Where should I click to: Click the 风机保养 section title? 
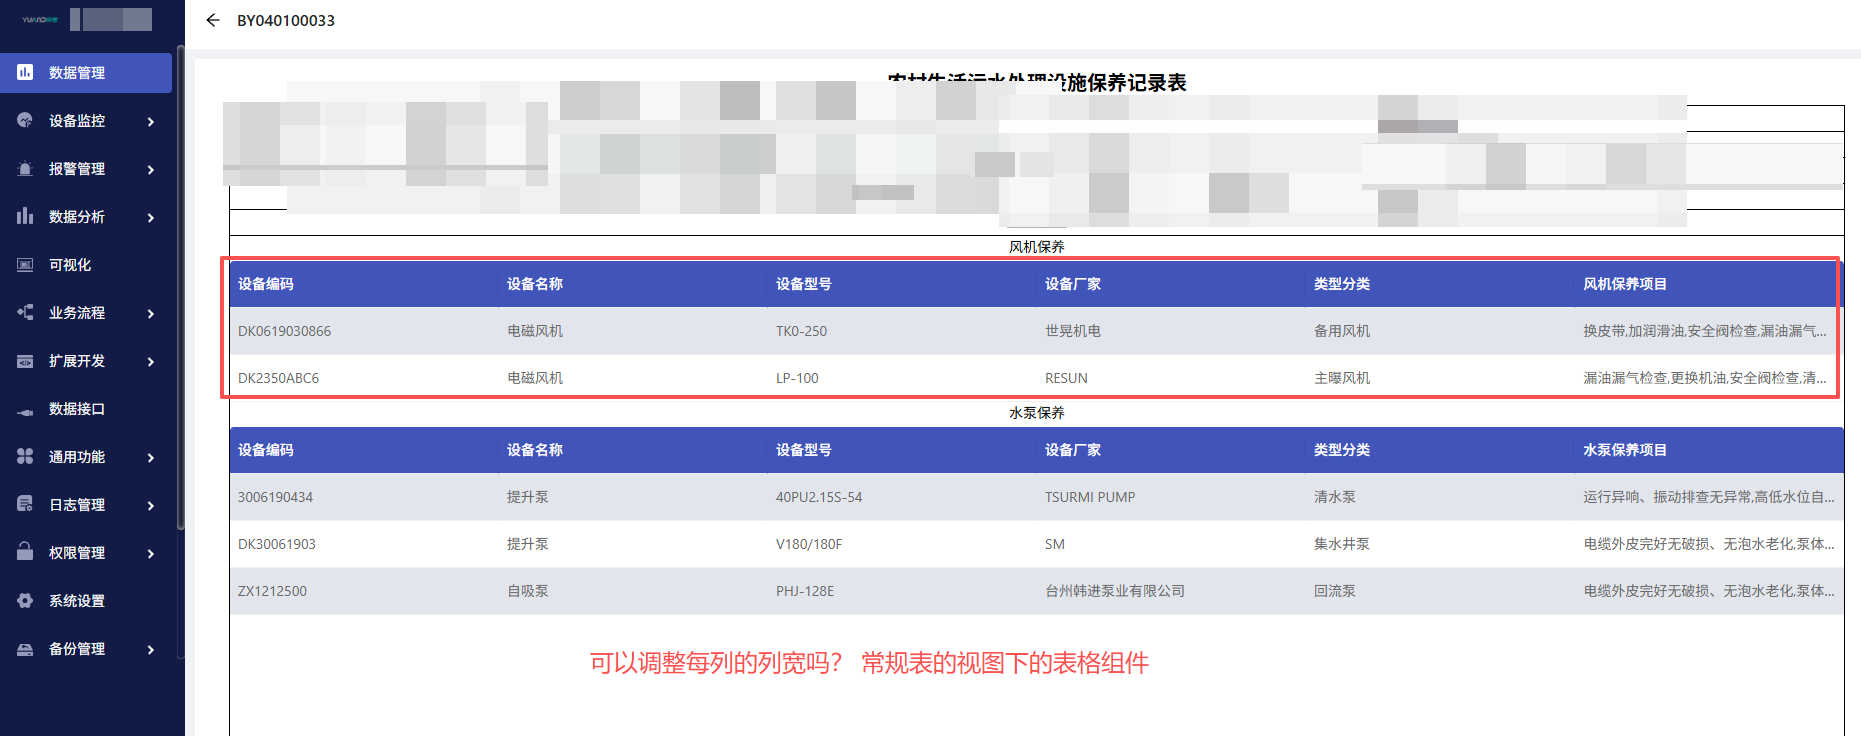[x=1036, y=247]
